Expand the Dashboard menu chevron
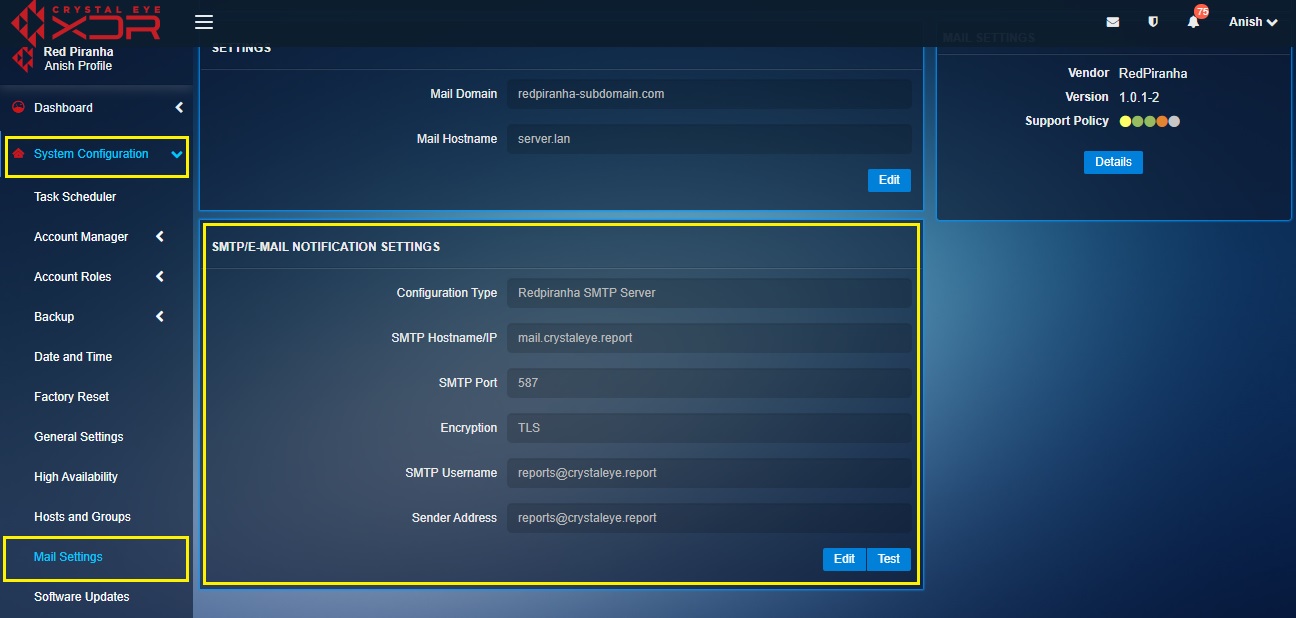 coord(179,108)
